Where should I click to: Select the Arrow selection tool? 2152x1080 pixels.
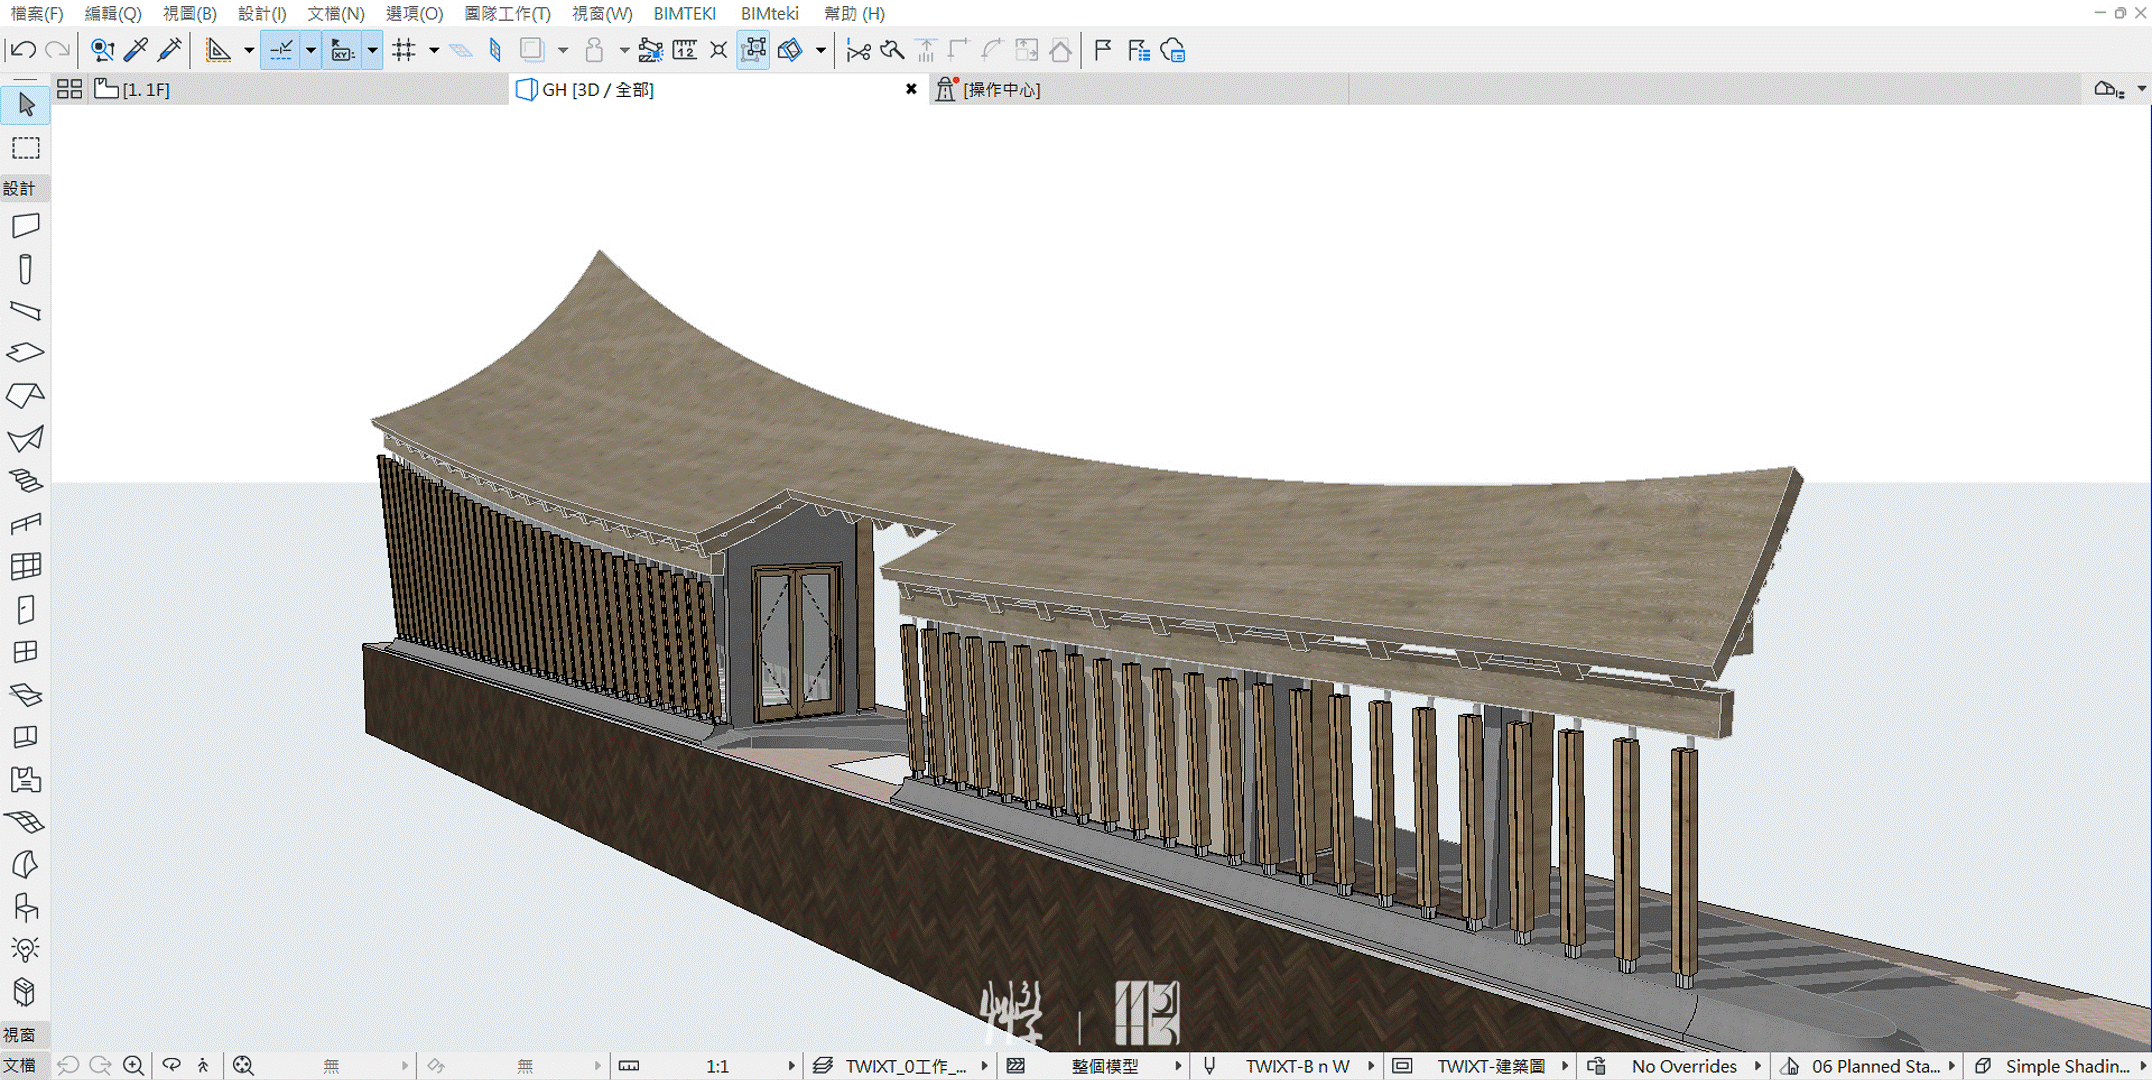(x=26, y=105)
